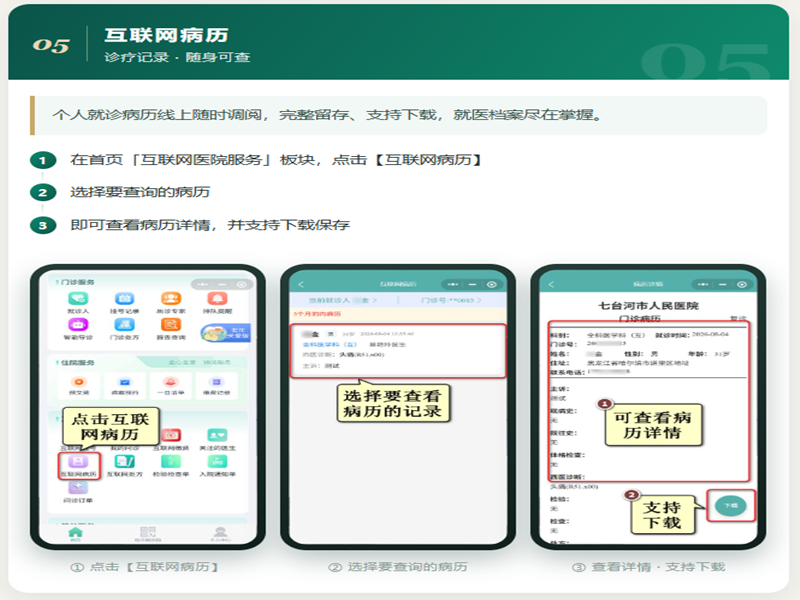This screenshot has width=800, height=600.
Task: Click the 门诊病历 heading text
Action: [640, 318]
